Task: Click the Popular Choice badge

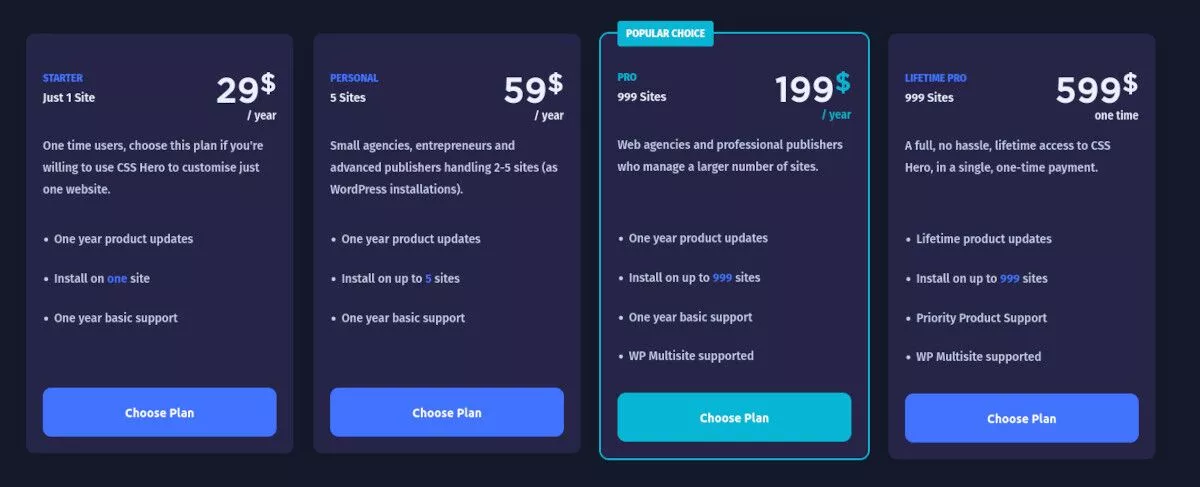Action: click(666, 33)
